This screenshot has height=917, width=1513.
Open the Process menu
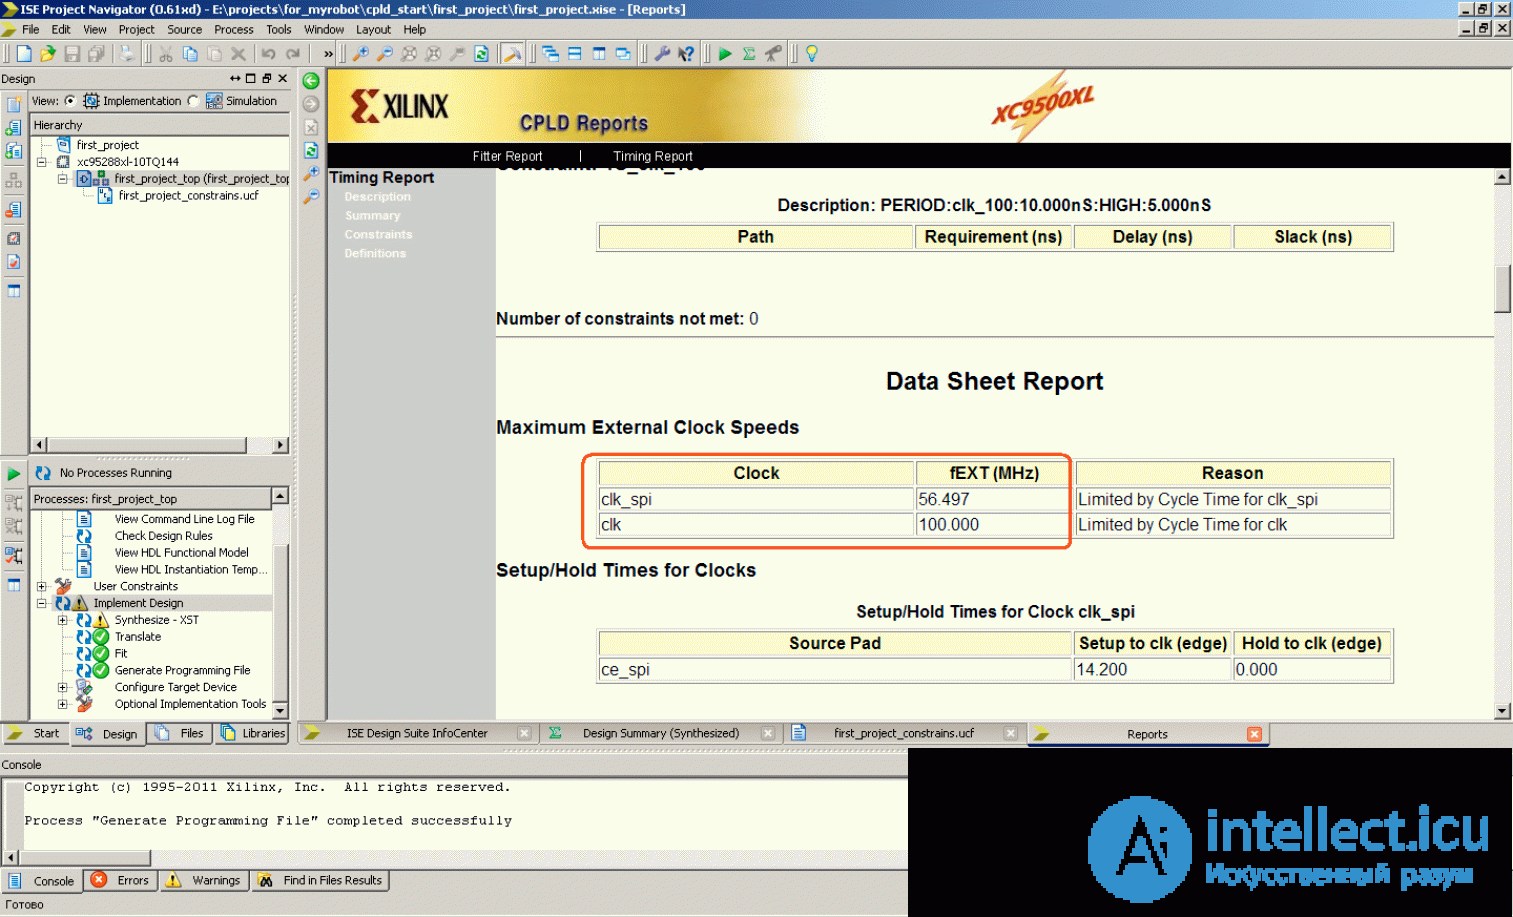[233, 30]
